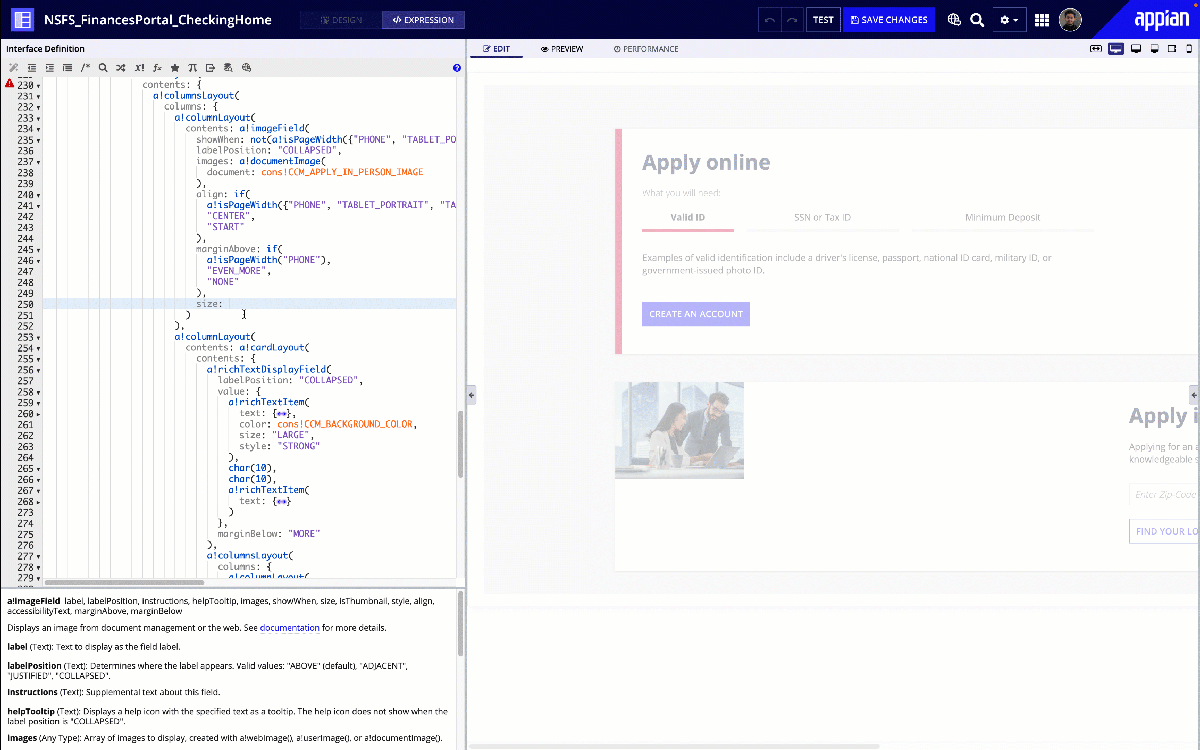
Task: Click the Save Changes button
Action: coord(889,20)
